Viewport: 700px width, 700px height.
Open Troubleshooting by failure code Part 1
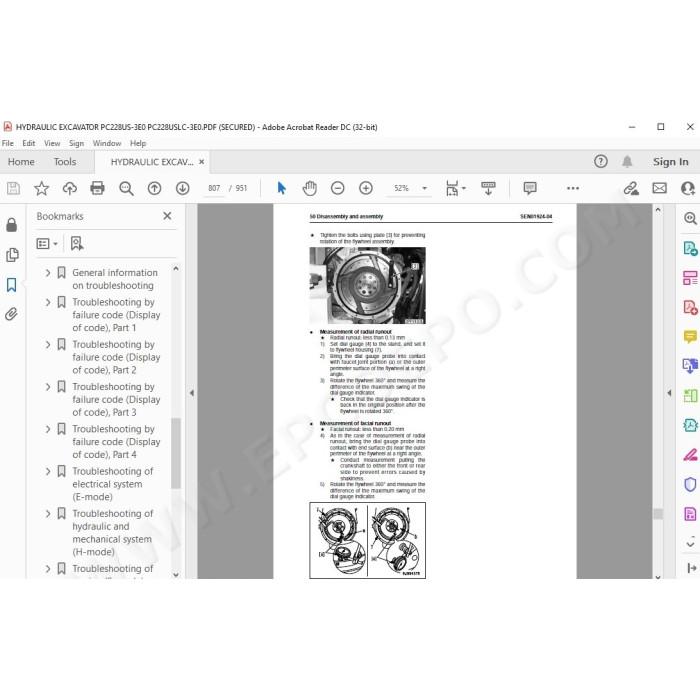116,315
